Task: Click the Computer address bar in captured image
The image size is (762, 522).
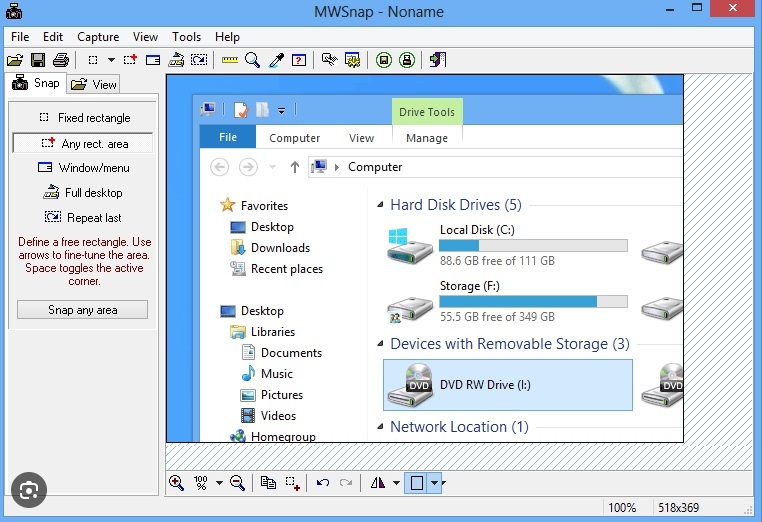Action: (496, 167)
